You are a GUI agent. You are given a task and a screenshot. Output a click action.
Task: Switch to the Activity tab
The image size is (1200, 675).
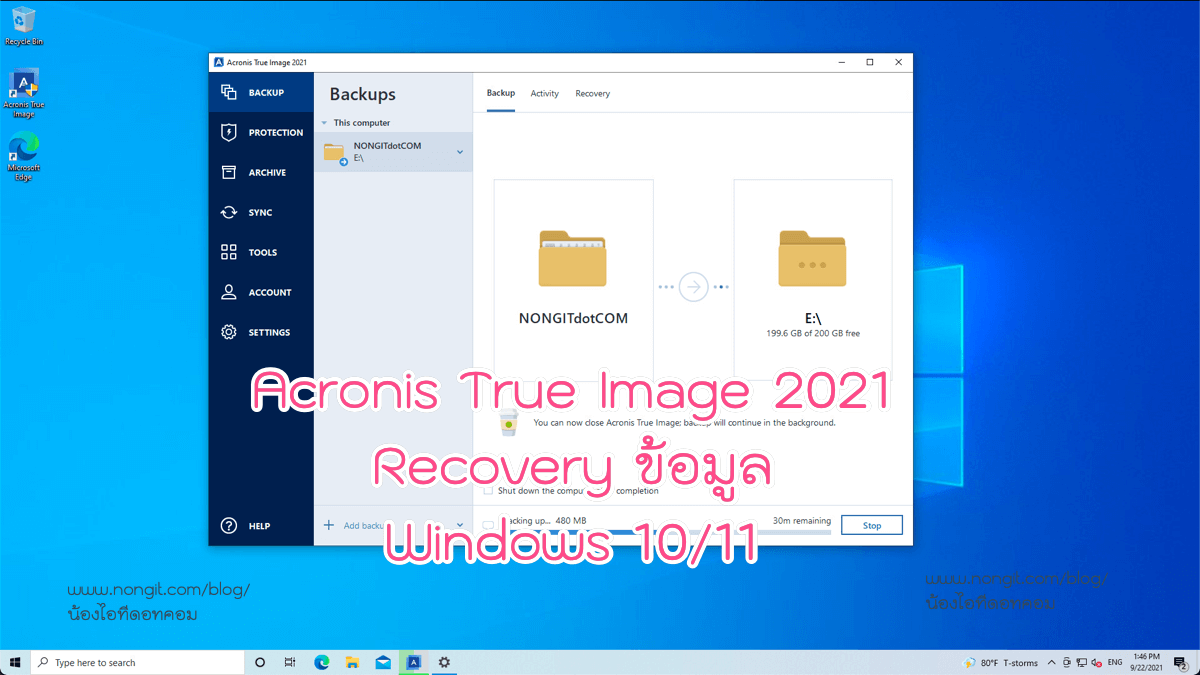coord(545,93)
